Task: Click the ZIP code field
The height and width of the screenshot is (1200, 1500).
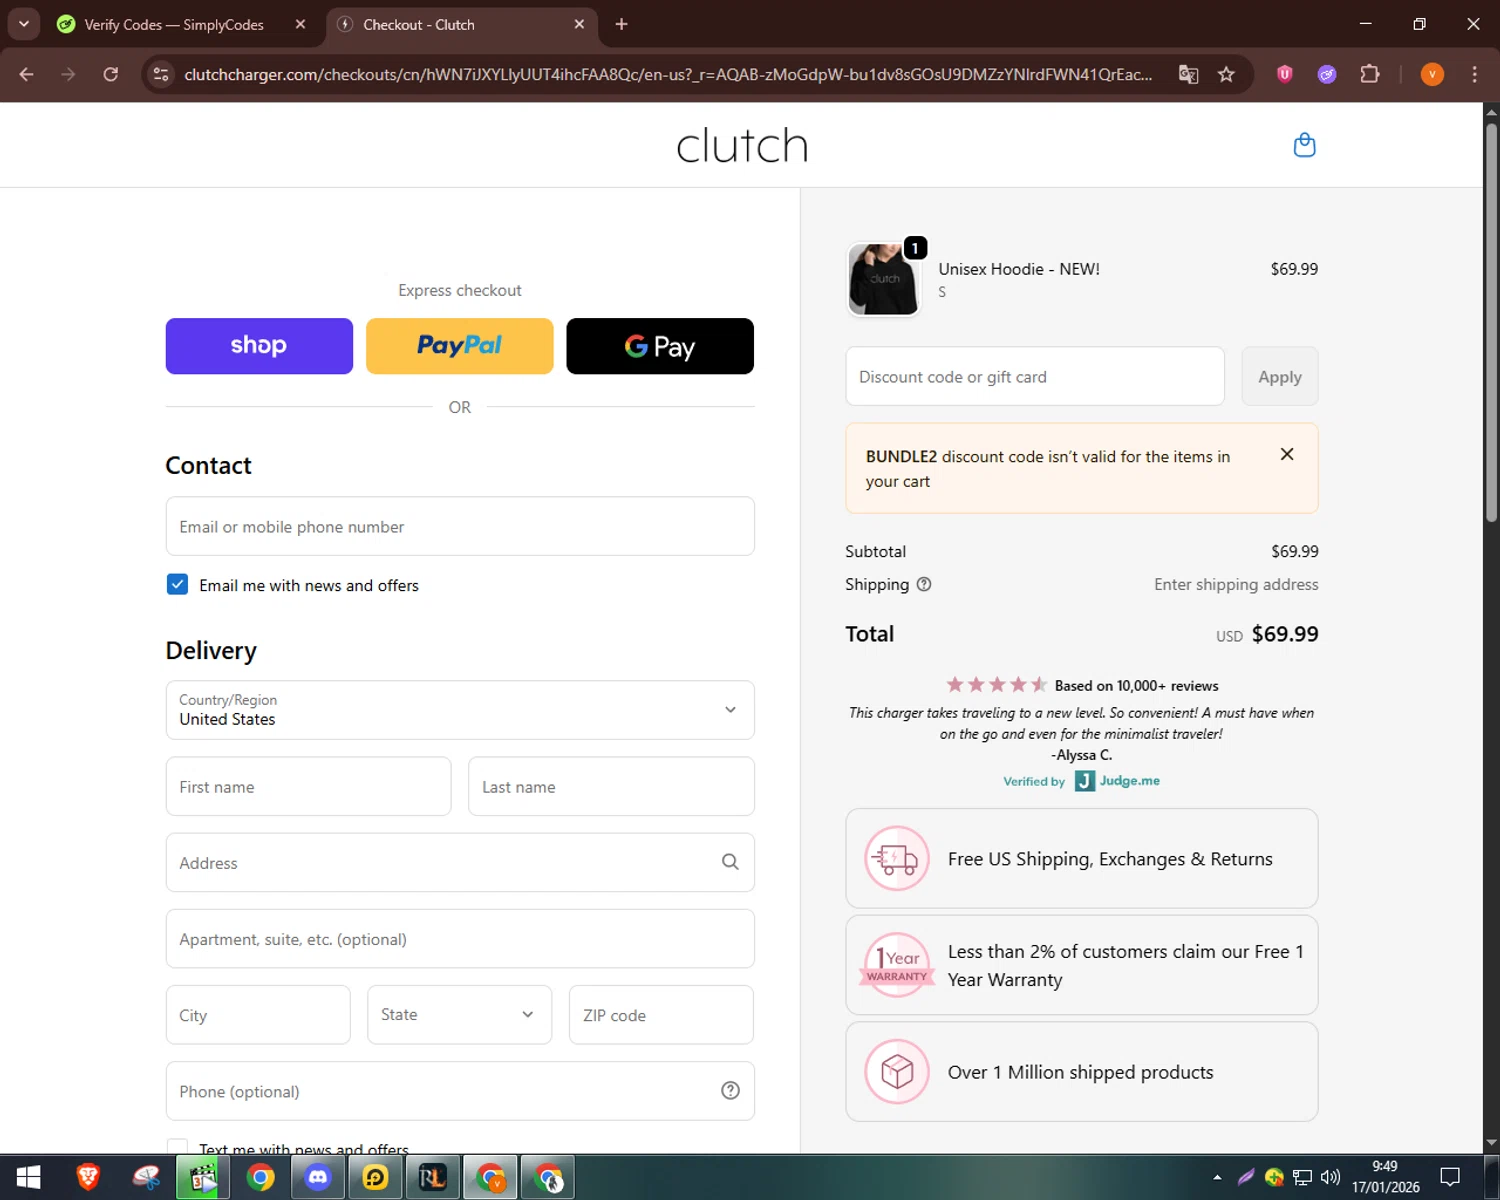Action: point(661,1014)
